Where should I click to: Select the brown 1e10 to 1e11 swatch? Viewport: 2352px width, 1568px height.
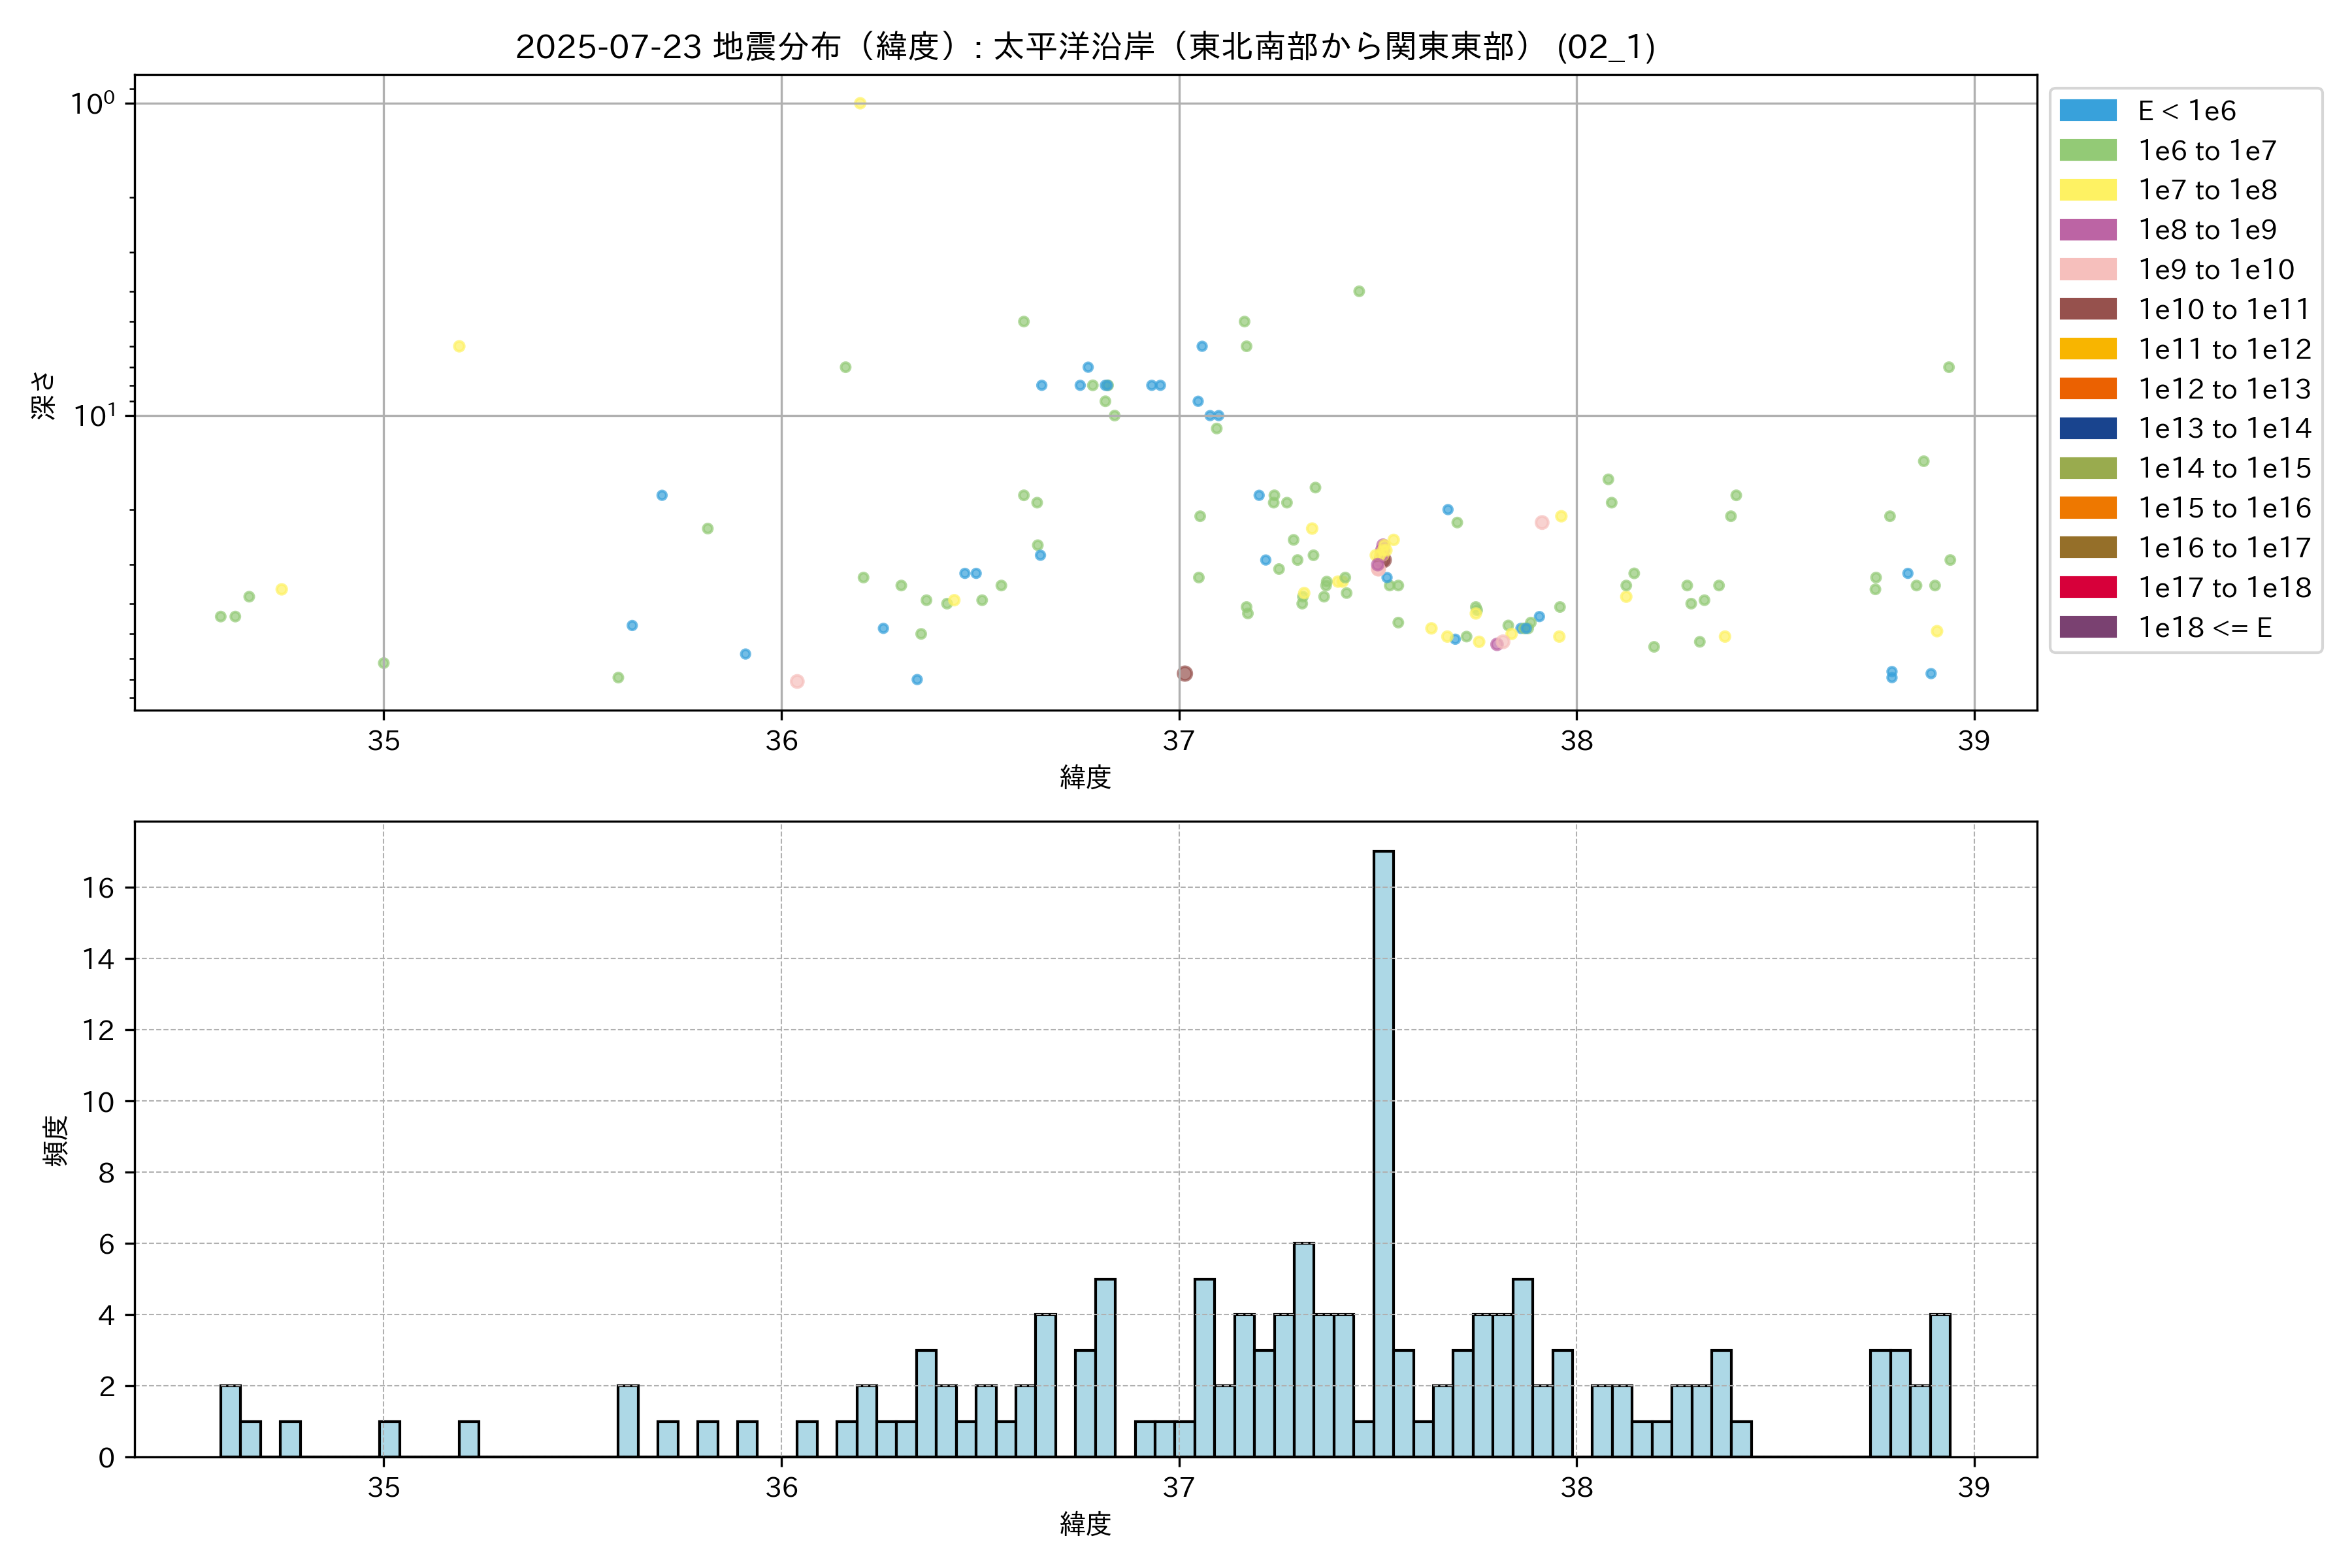pyautogui.click(x=2087, y=309)
